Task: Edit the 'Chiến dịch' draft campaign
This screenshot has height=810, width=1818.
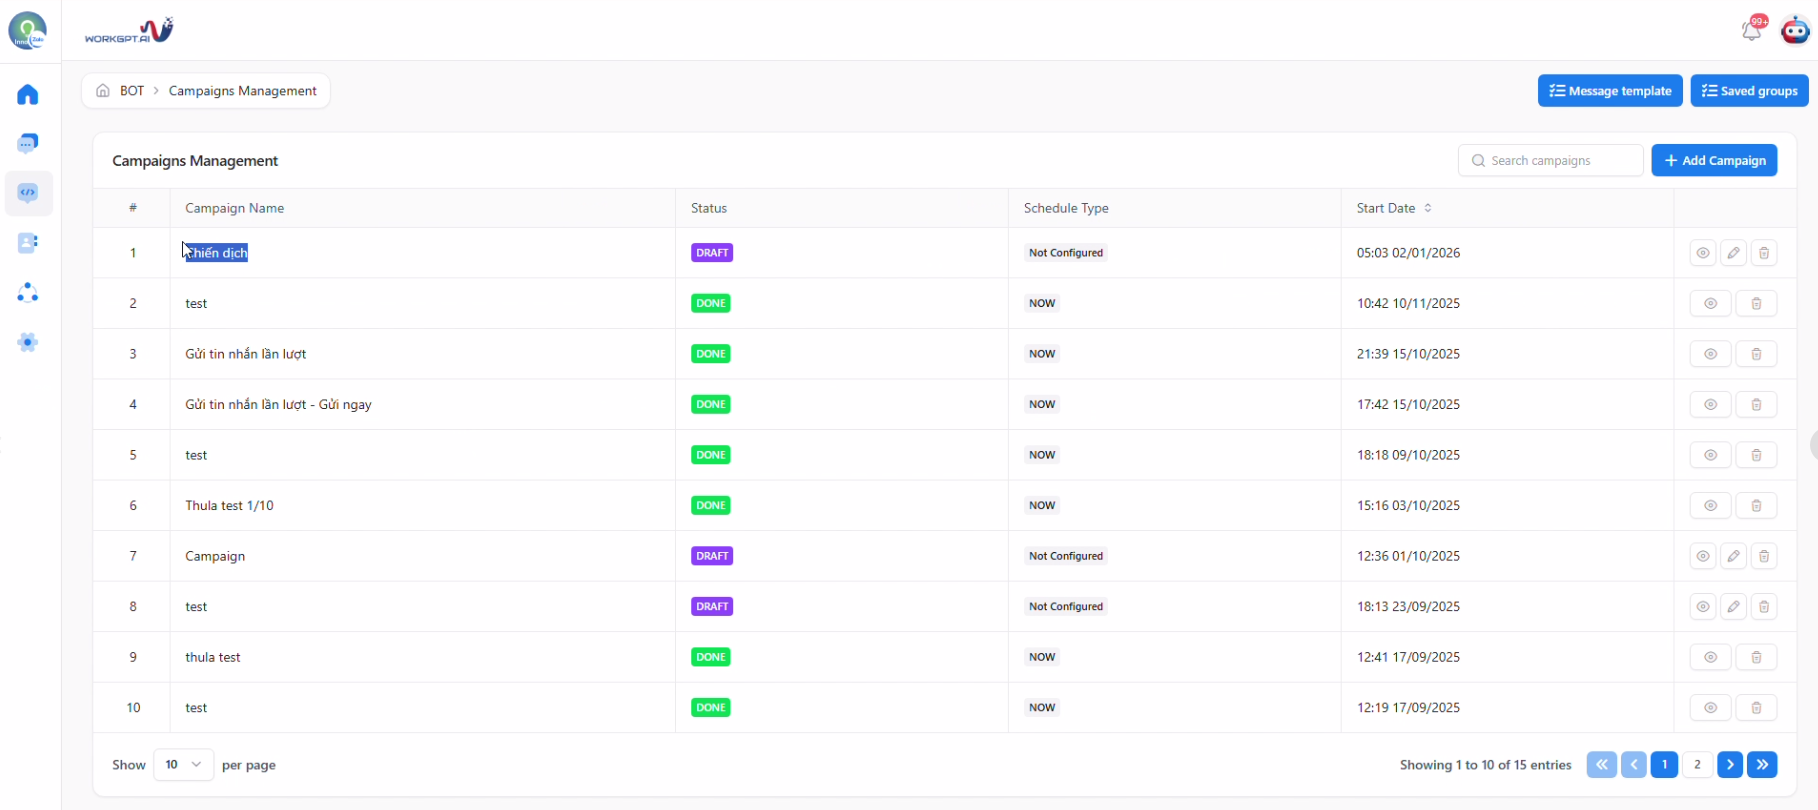Action: [x=1733, y=253]
